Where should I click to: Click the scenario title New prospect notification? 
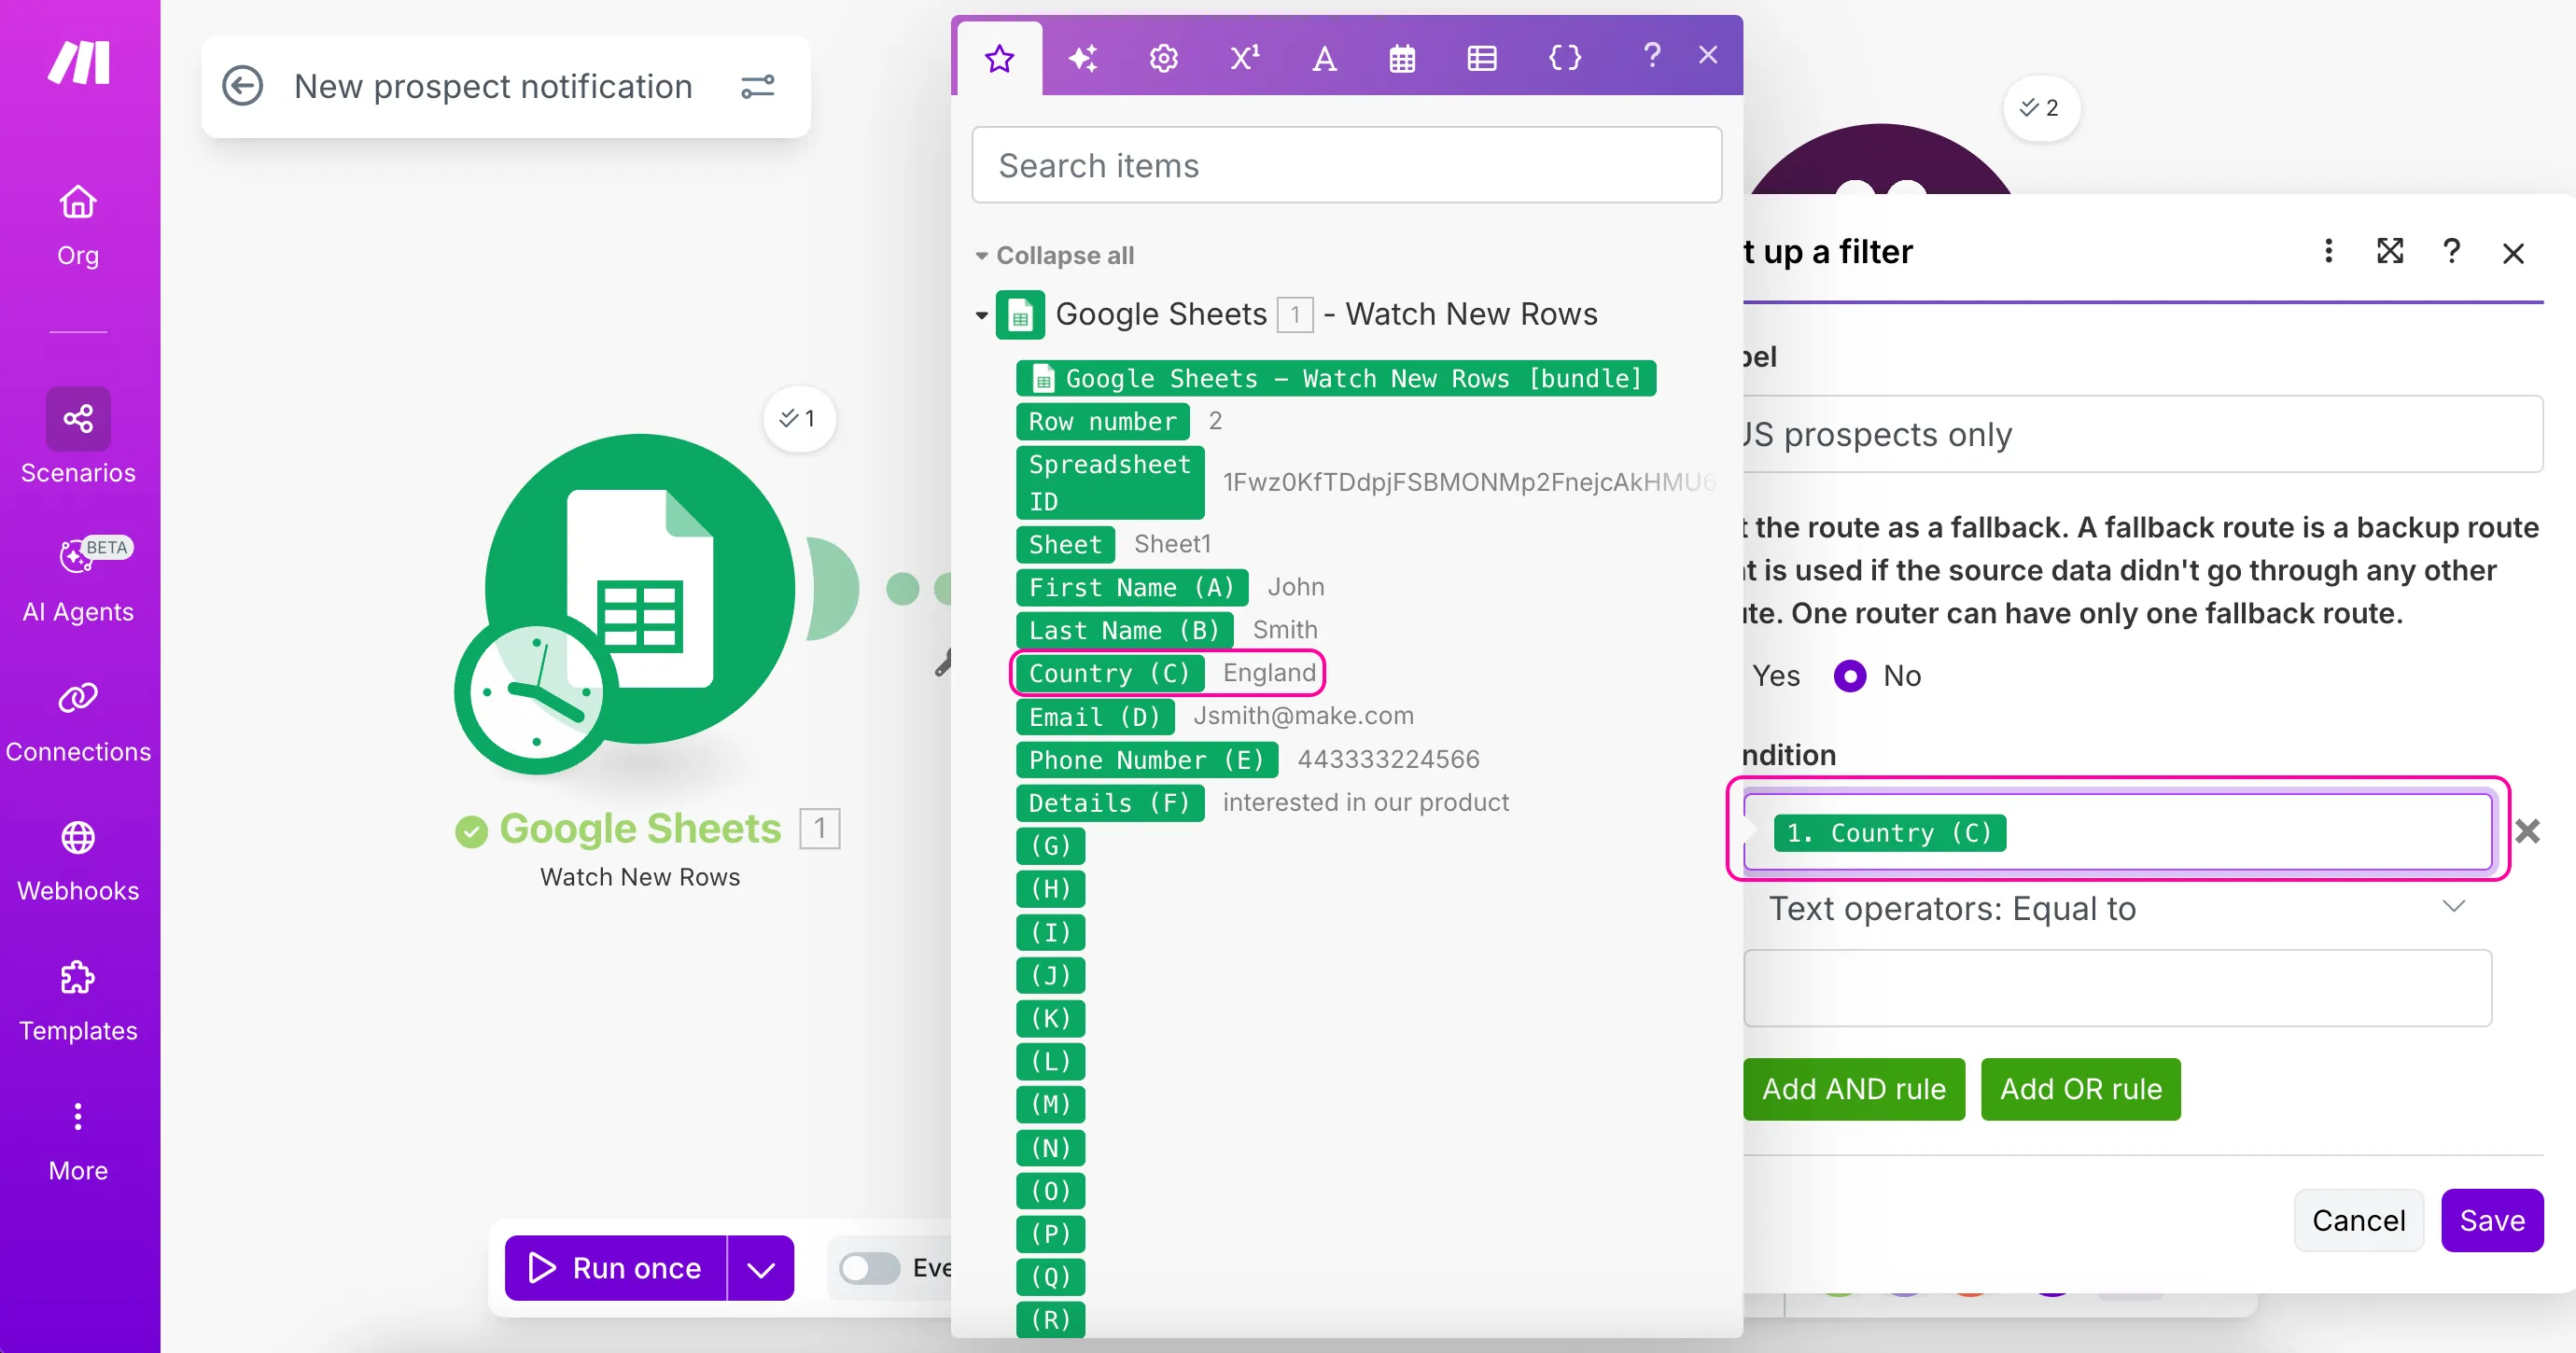tap(493, 87)
